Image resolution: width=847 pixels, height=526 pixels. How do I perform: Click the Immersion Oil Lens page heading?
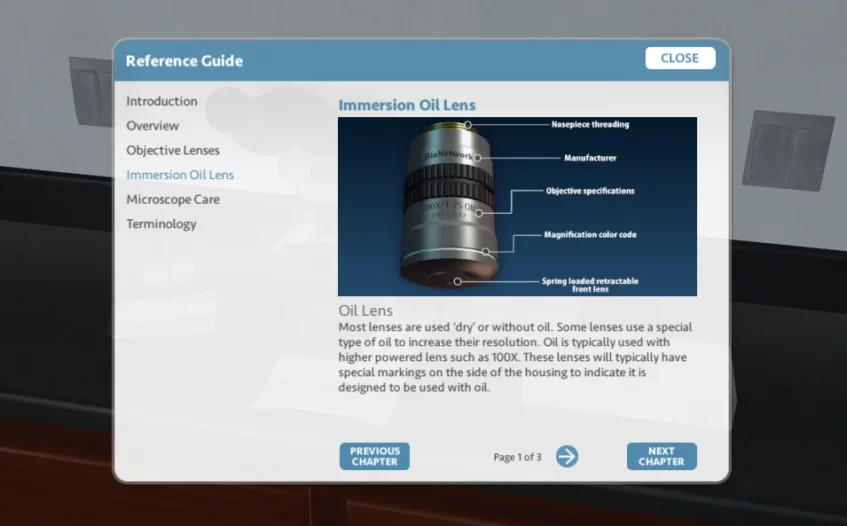tap(406, 105)
